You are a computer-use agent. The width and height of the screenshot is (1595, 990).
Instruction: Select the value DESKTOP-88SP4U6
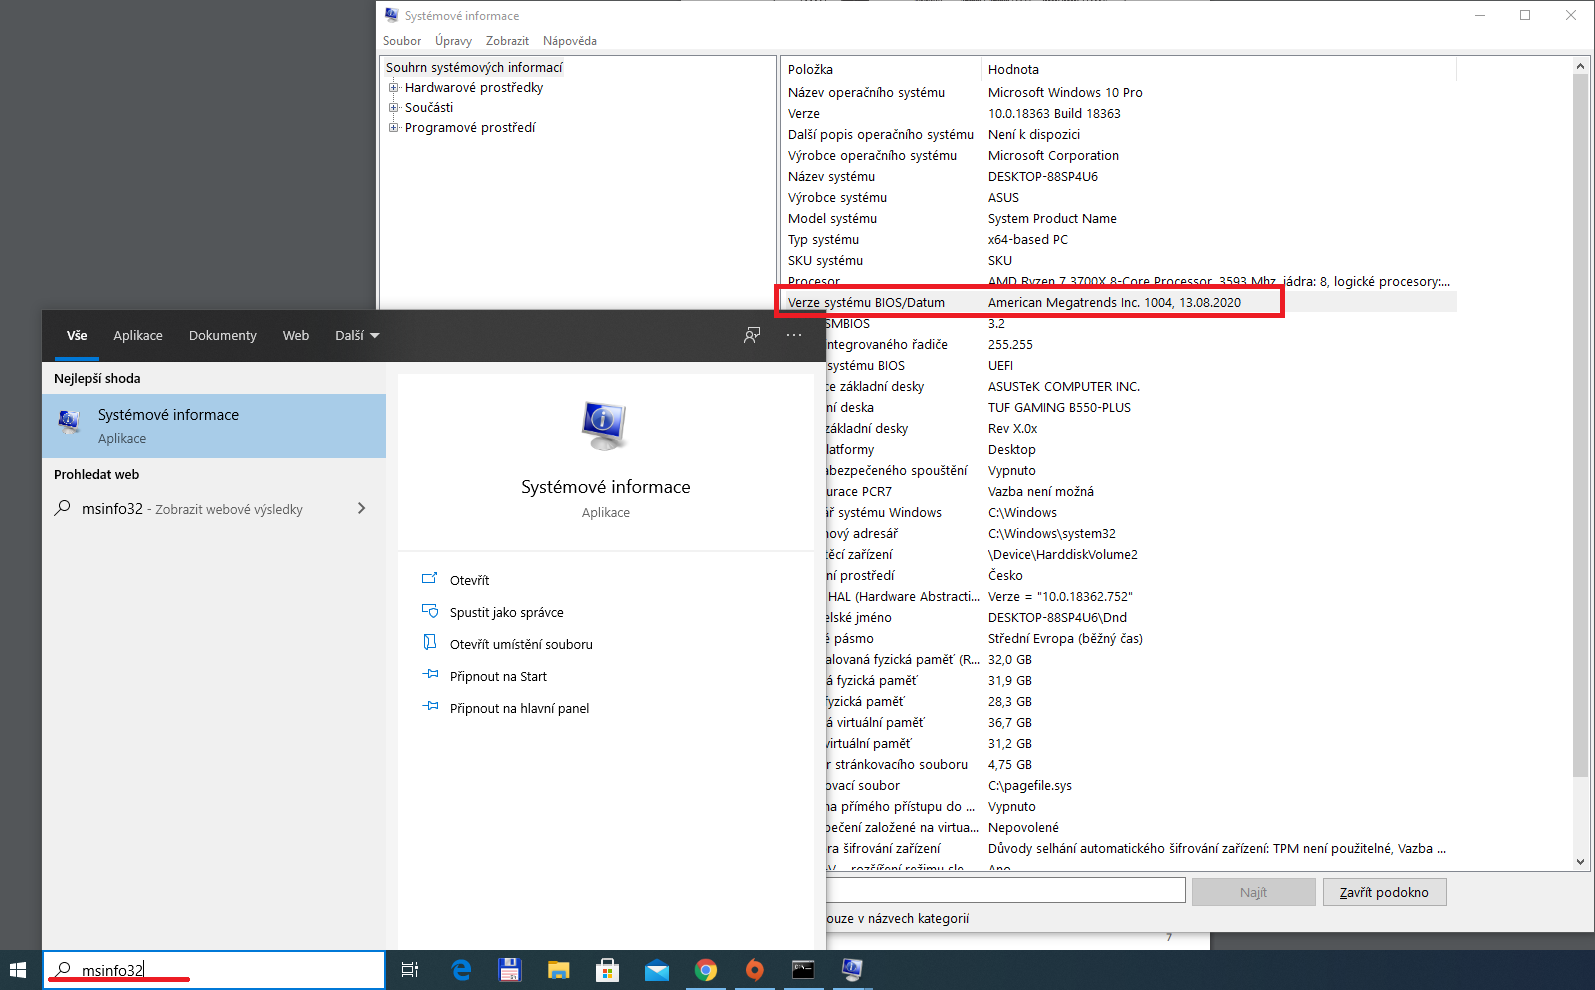pyautogui.click(x=1043, y=176)
